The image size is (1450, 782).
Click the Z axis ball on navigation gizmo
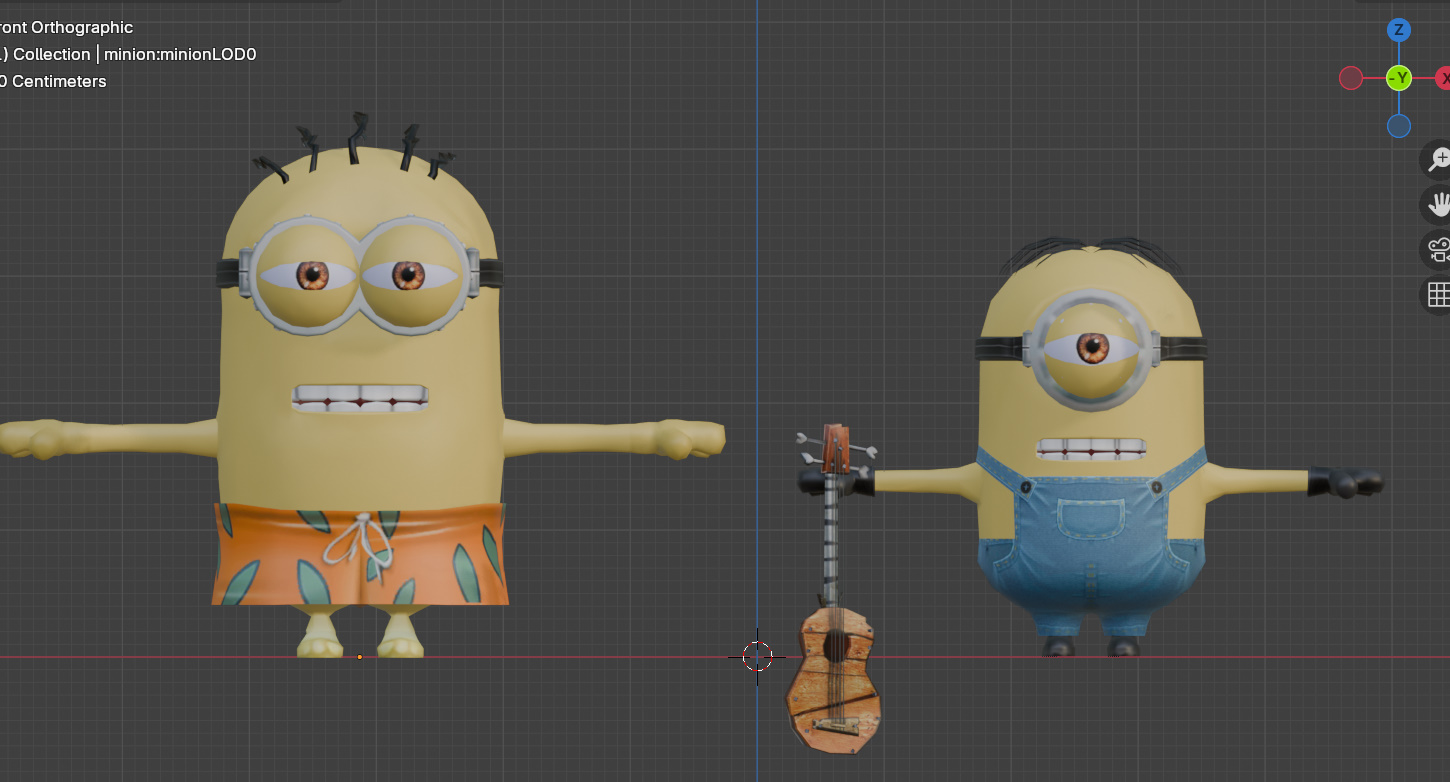click(x=1398, y=30)
